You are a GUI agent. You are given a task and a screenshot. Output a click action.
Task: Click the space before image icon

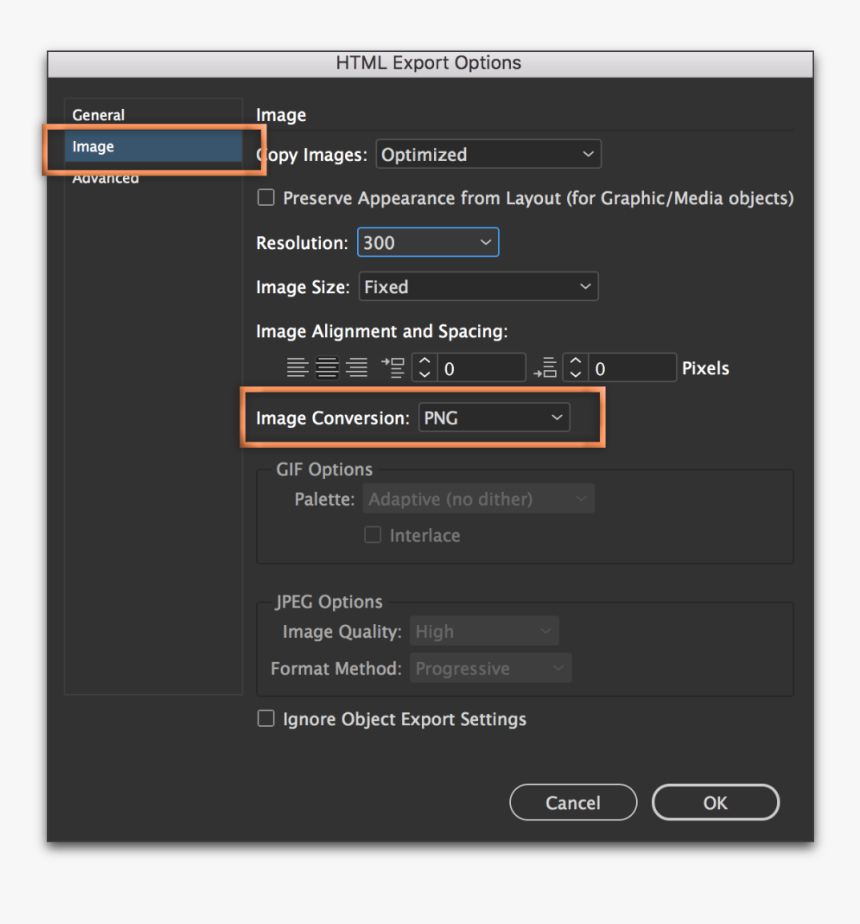(393, 368)
